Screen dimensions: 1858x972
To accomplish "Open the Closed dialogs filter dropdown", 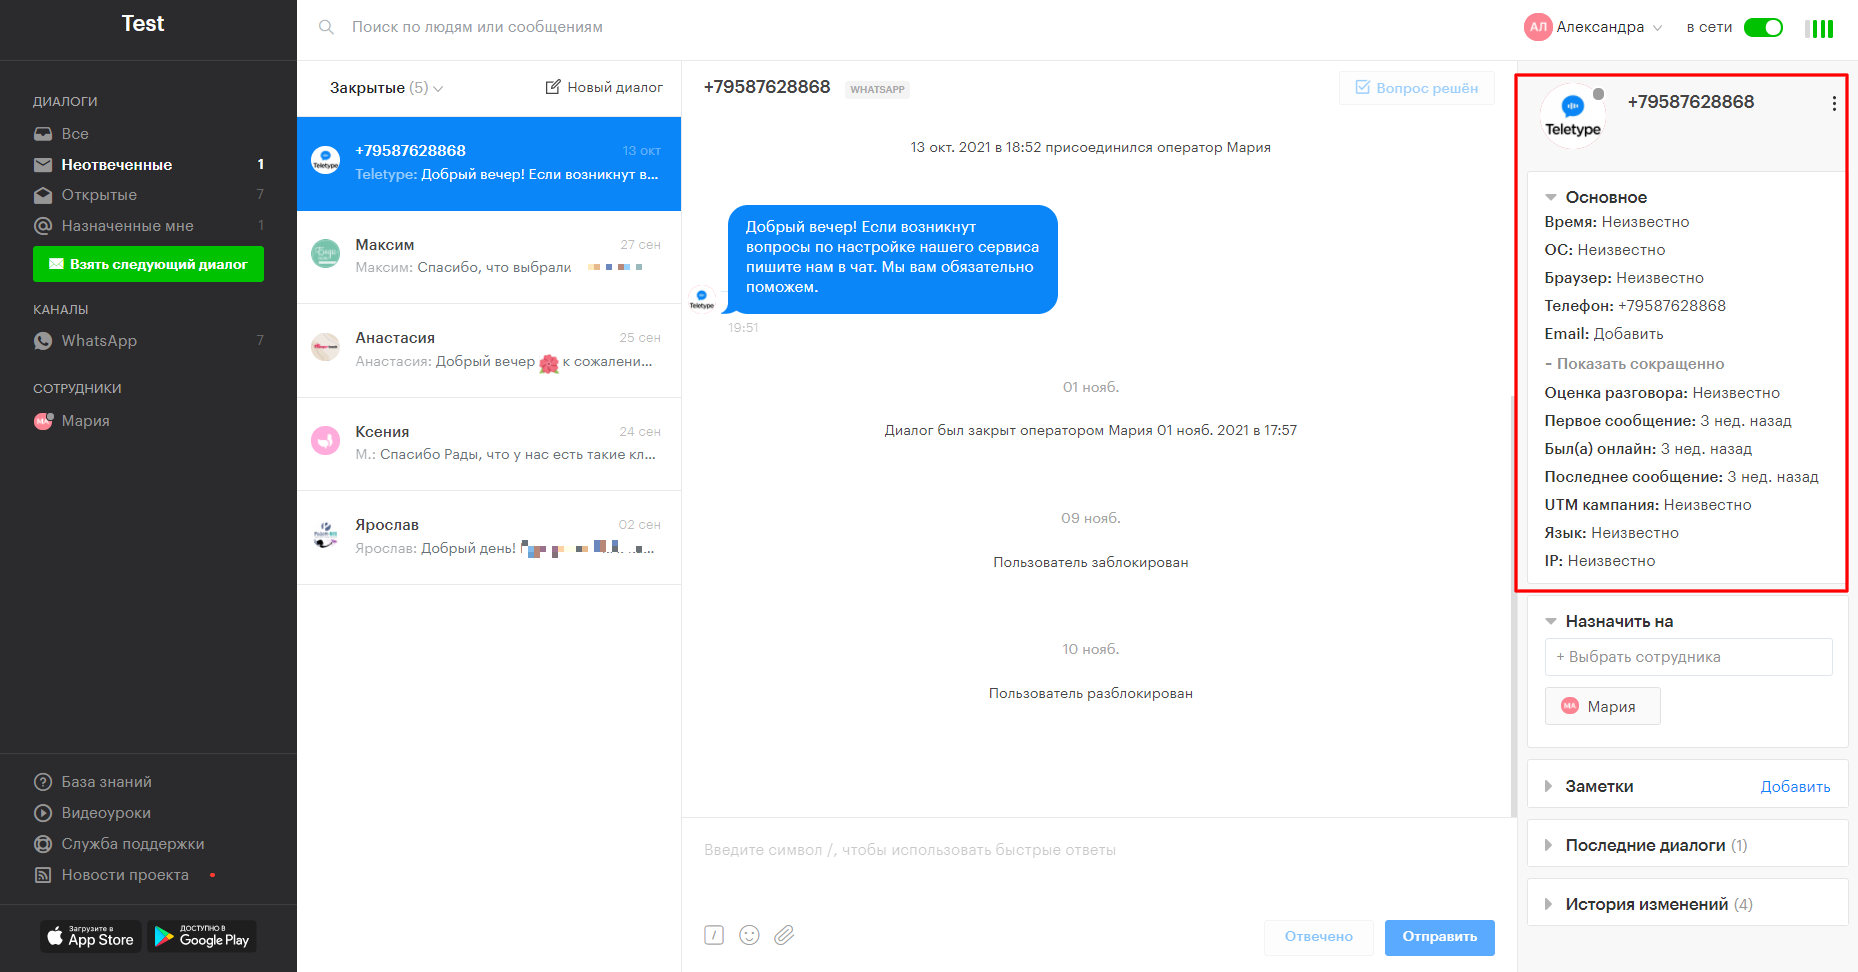I will 386,88.
